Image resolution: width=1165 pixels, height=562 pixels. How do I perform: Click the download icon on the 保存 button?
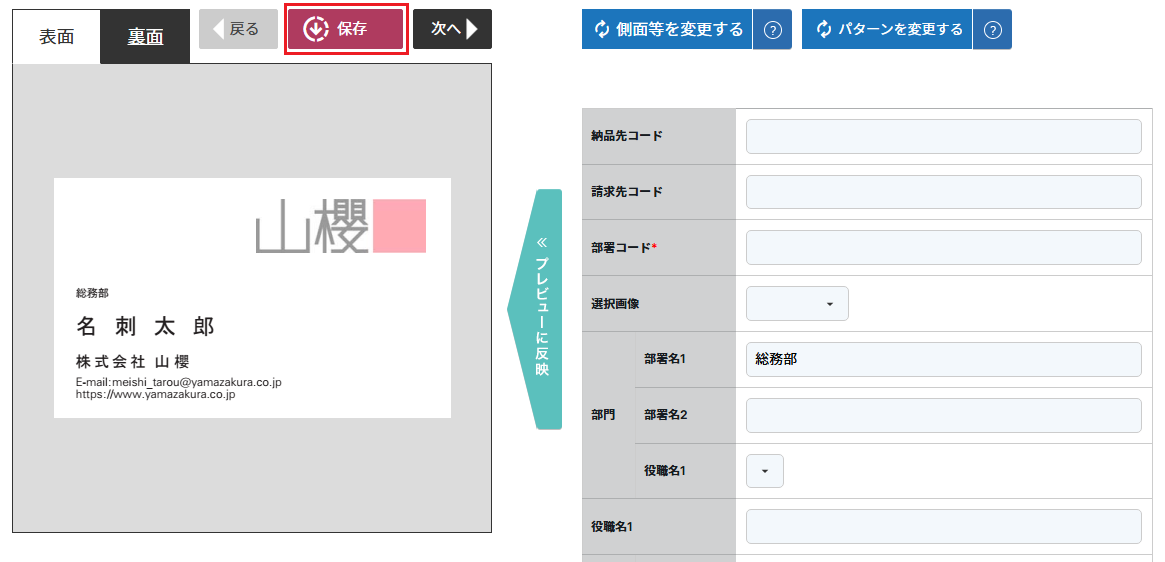pyautogui.click(x=317, y=30)
